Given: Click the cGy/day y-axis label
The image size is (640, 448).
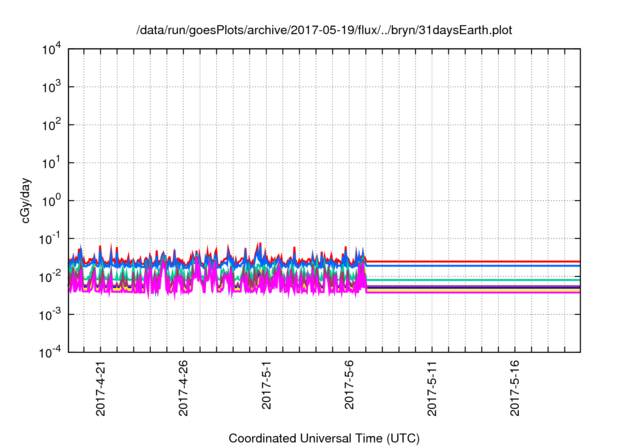Looking at the screenshot, I should coord(30,201).
